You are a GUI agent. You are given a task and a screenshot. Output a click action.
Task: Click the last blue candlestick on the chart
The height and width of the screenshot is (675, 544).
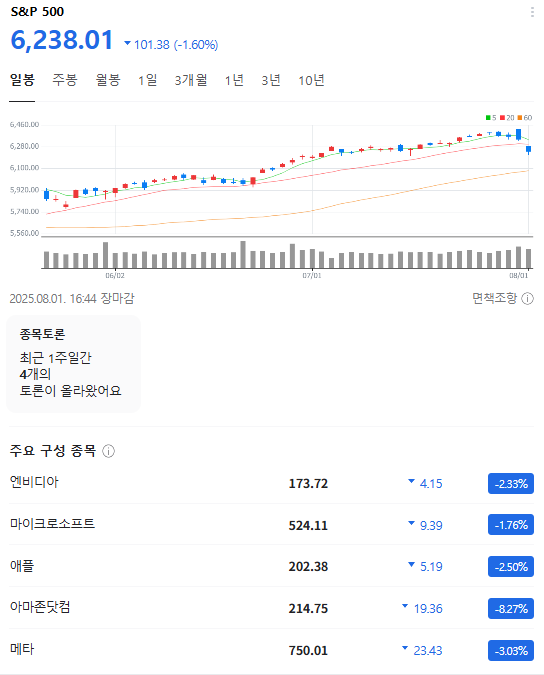click(529, 149)
